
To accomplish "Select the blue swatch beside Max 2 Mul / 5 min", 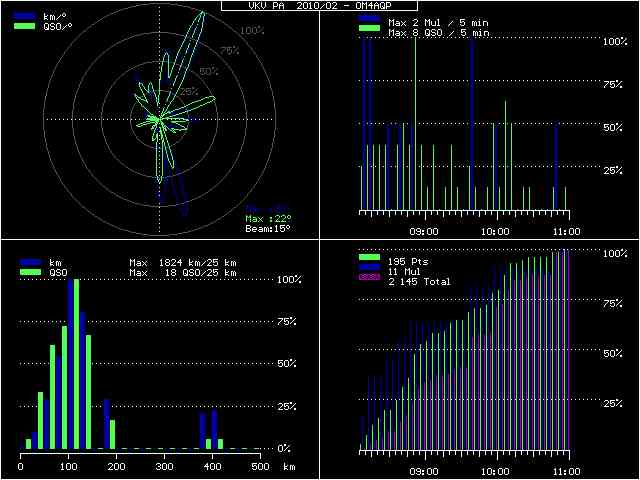I will coord(369,19).
